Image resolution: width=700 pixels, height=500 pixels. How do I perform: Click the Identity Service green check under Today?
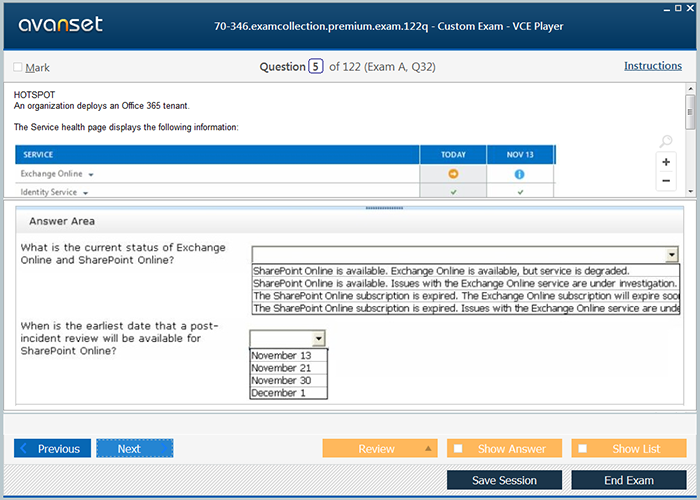[x=453, y=192]
